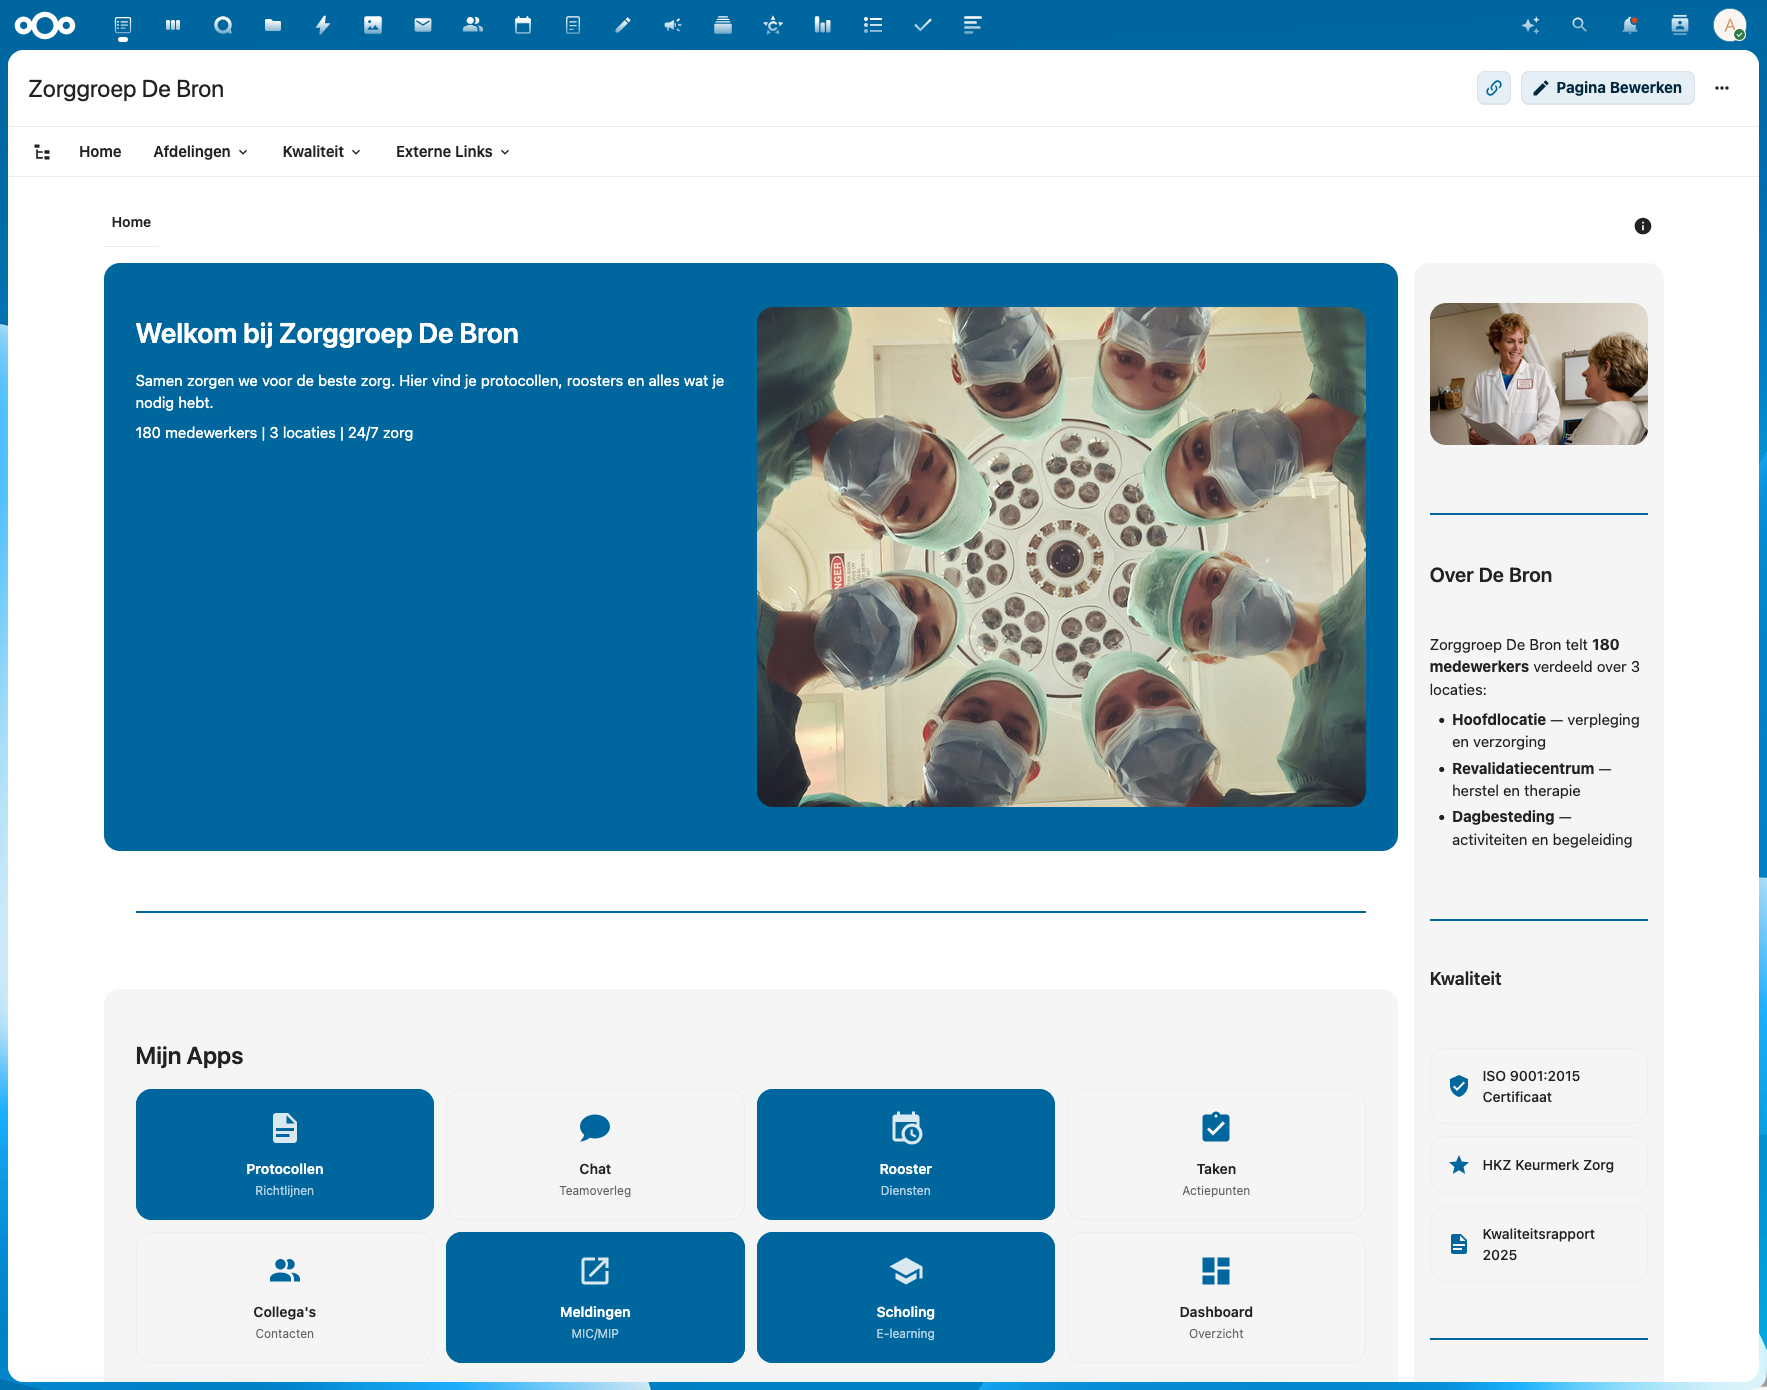Screen dimensions: 1767x1390
Task: Expand the Kwaliteit dropdown menu
Action: coord(322,152)
